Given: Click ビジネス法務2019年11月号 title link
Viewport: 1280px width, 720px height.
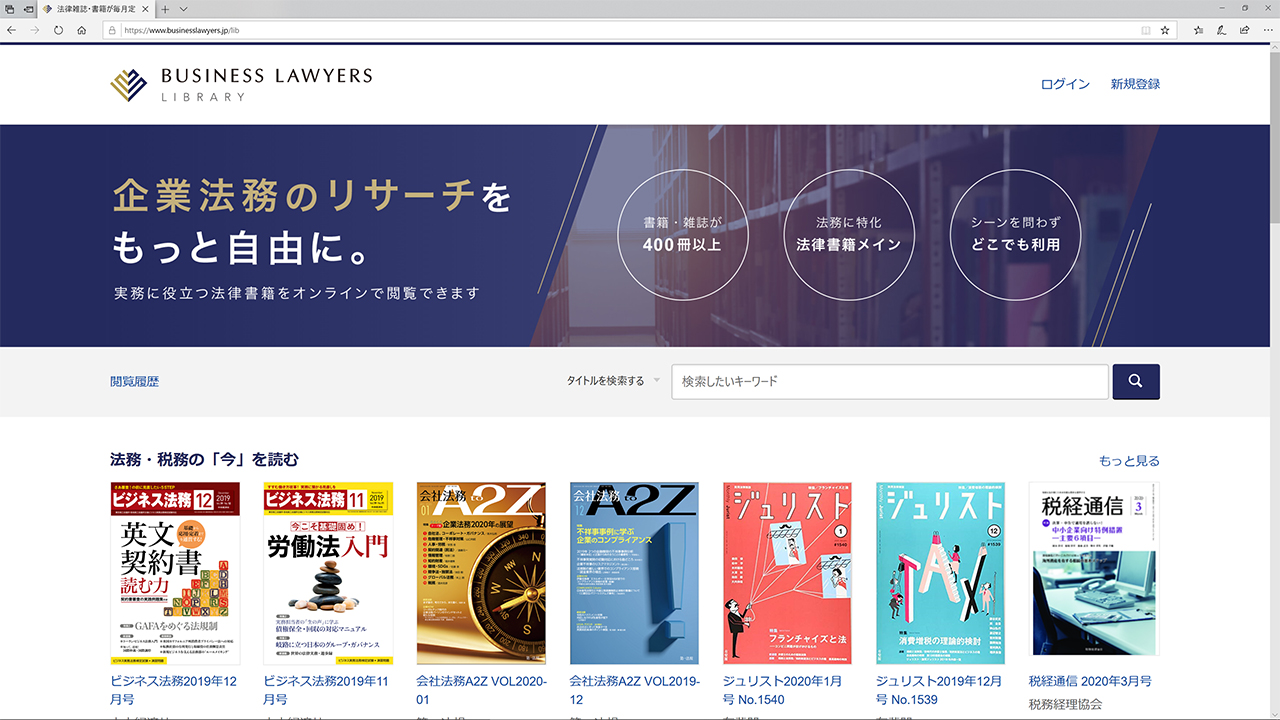Looking at the screenshot, I should click(x=326, y=690).
